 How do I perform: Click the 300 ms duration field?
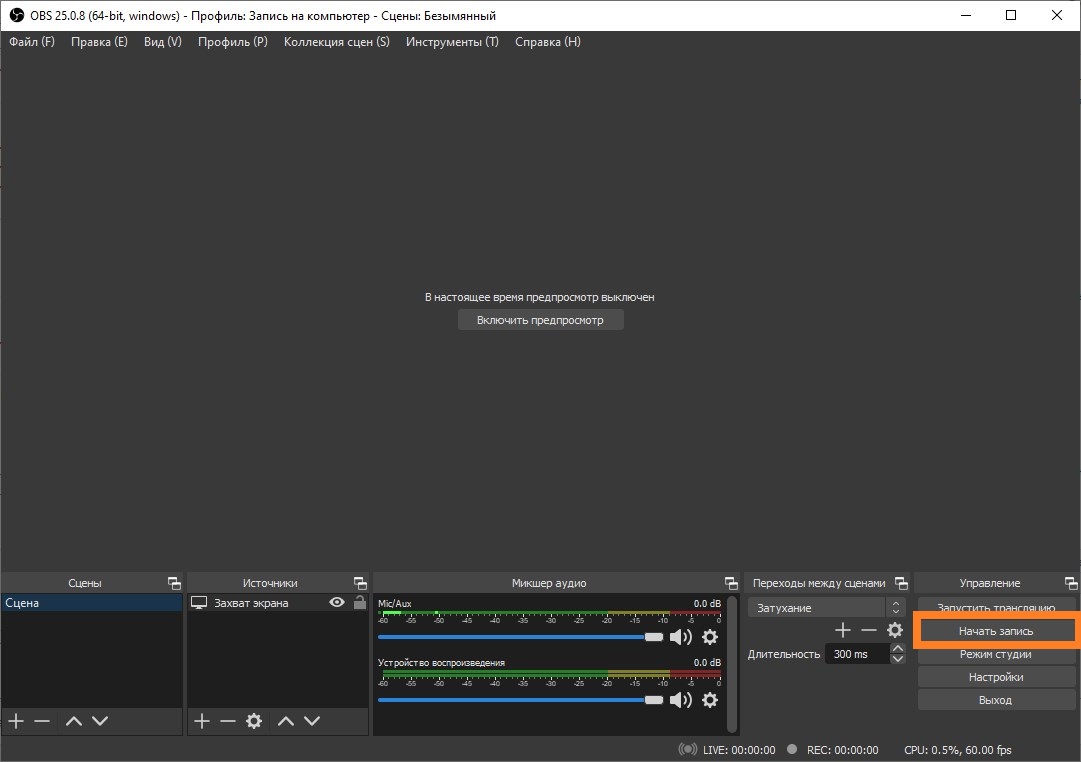(857, 654)
